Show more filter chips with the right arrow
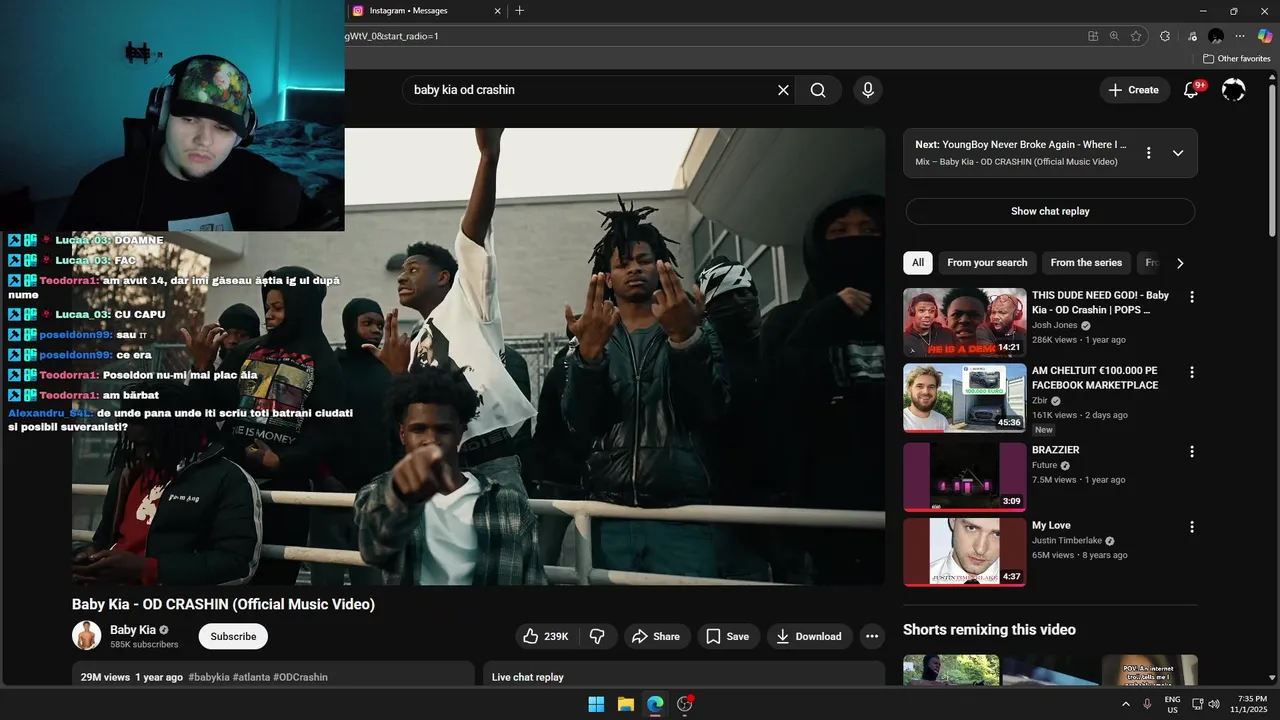 tap(1180, 263)
